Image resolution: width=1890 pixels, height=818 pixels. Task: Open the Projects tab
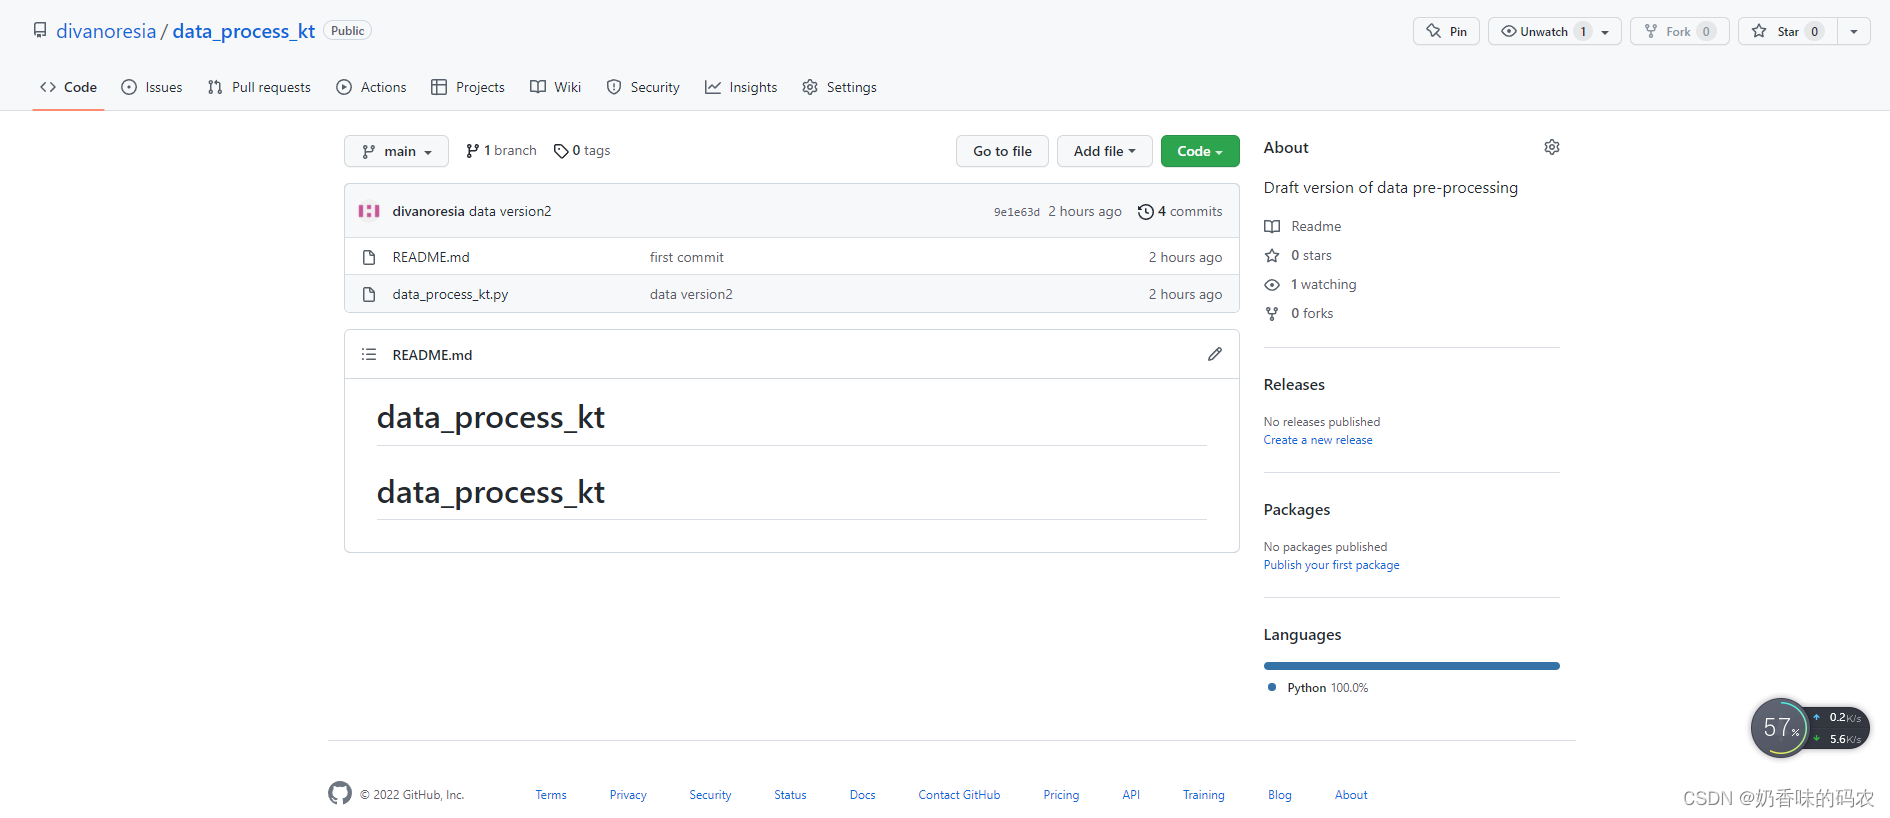click(x=468, y=87)
